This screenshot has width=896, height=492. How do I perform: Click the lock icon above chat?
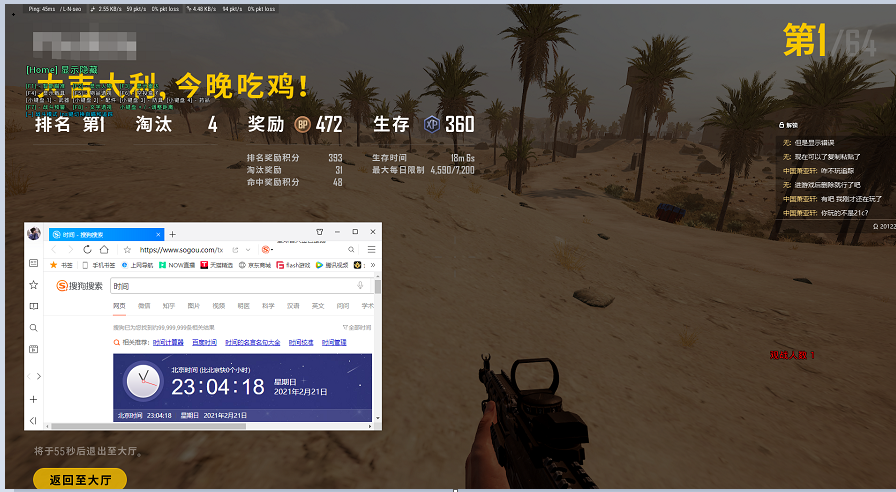(781, 125)
